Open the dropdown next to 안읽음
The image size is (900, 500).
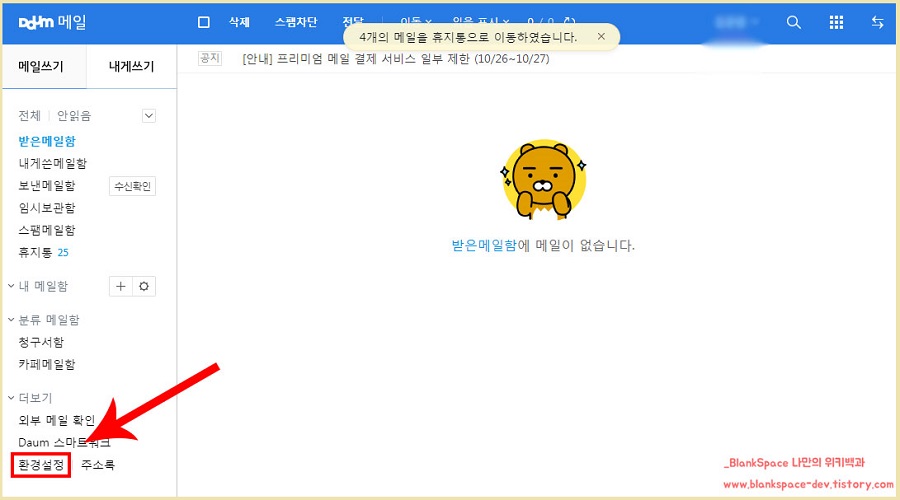(149, 116)
